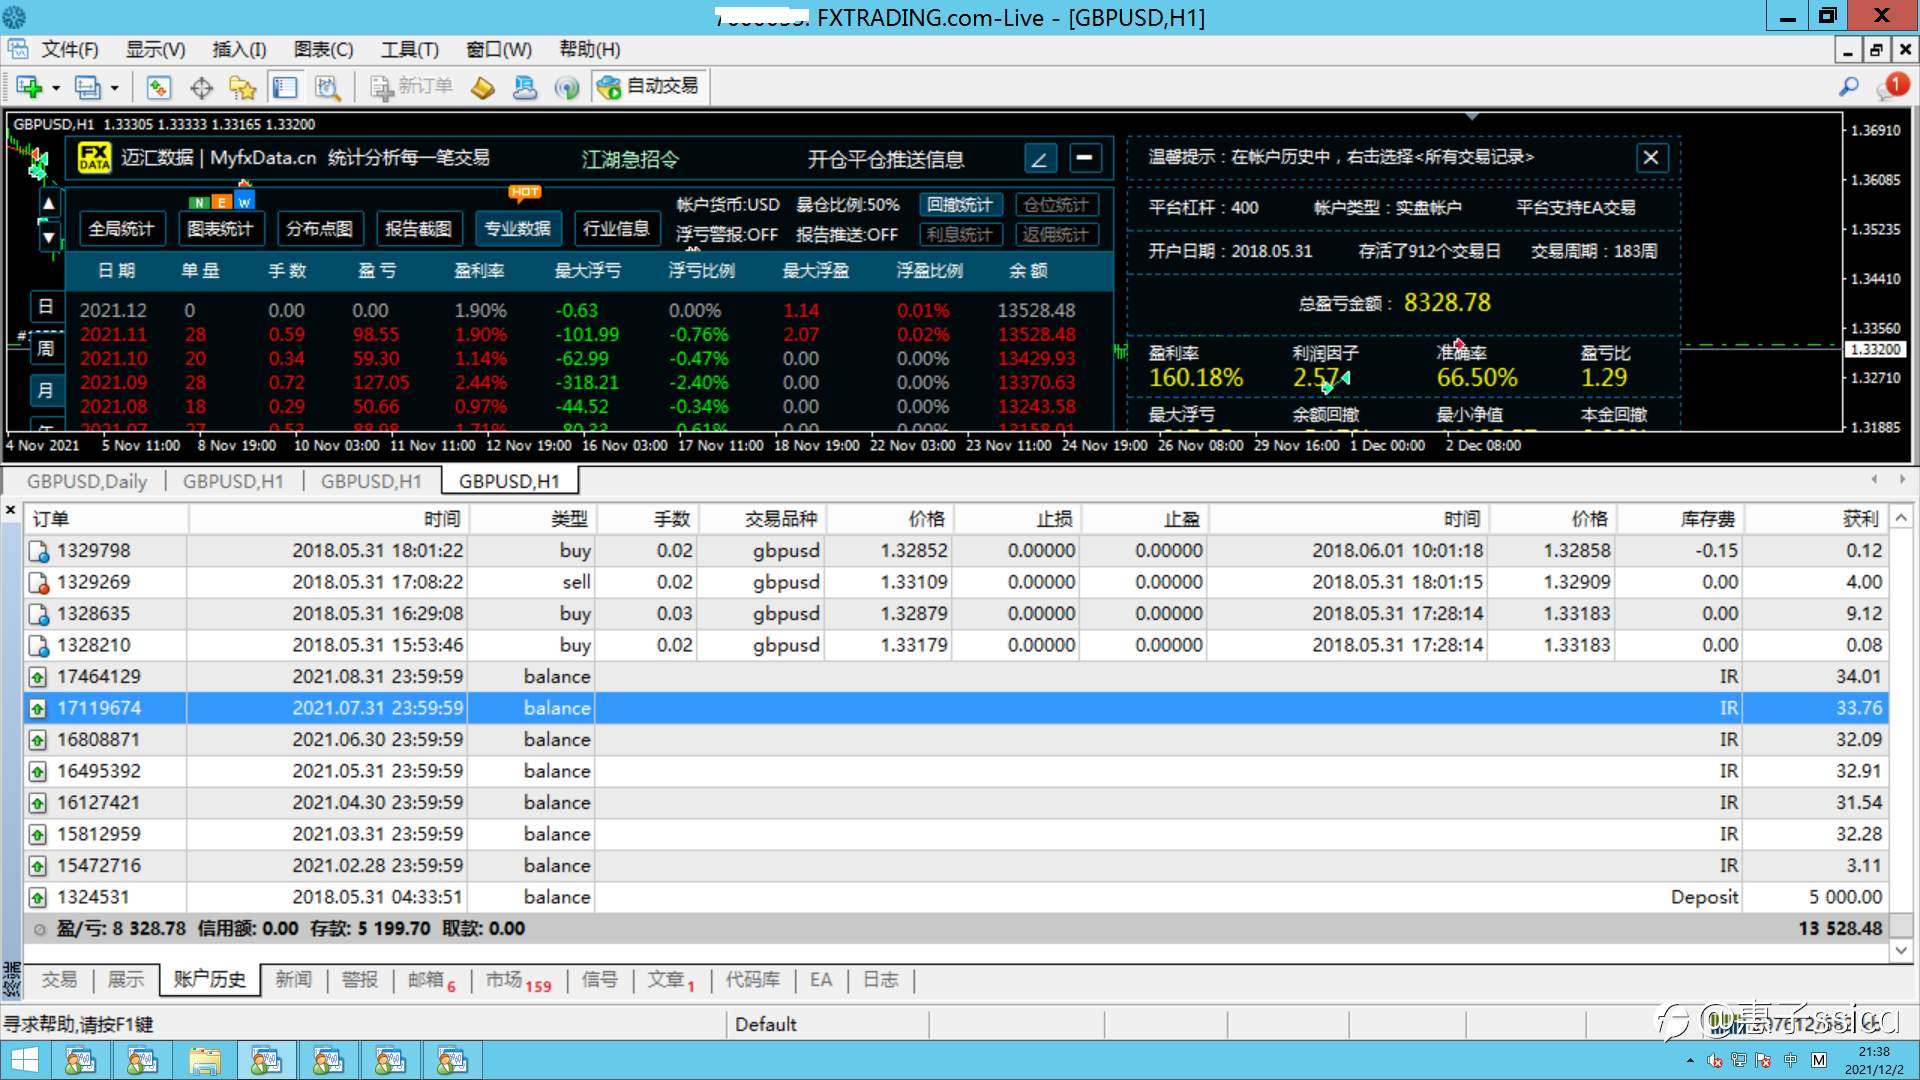Toggle the 自动交易 AutoTrading button
The width and height of the screenshot is (1920, 1080).
point(649,87)
